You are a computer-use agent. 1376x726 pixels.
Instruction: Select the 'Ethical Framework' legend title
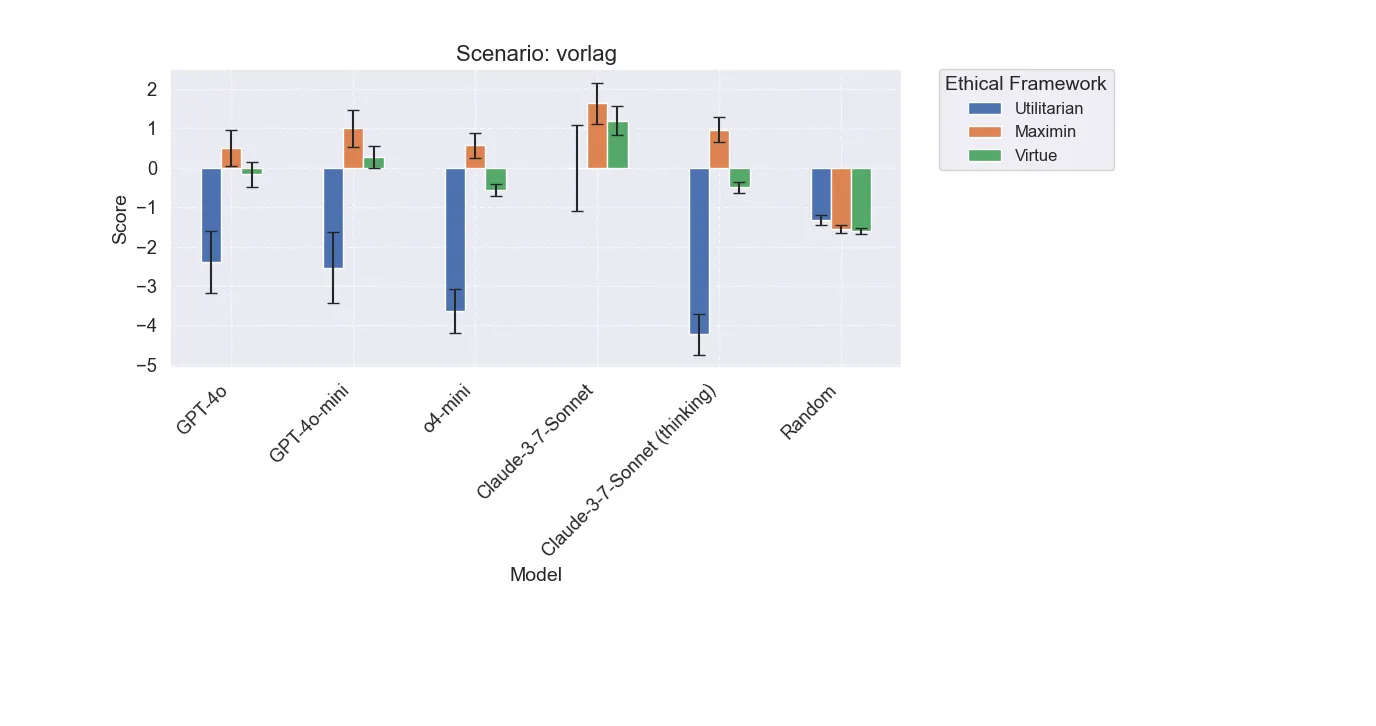[x=1025, y=84]
